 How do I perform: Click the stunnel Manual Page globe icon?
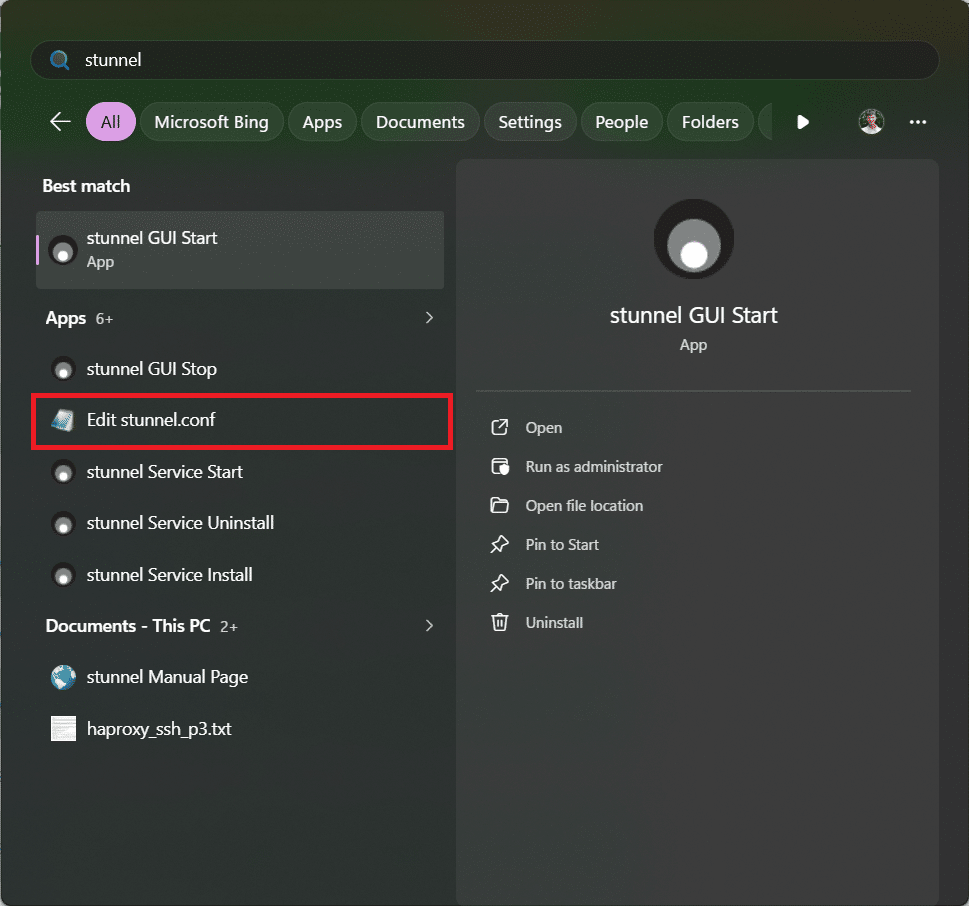(63, 677)
